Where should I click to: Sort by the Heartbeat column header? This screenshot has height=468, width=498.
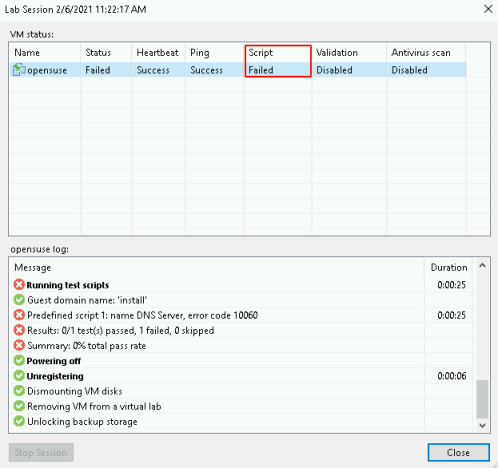coord(158,52)
